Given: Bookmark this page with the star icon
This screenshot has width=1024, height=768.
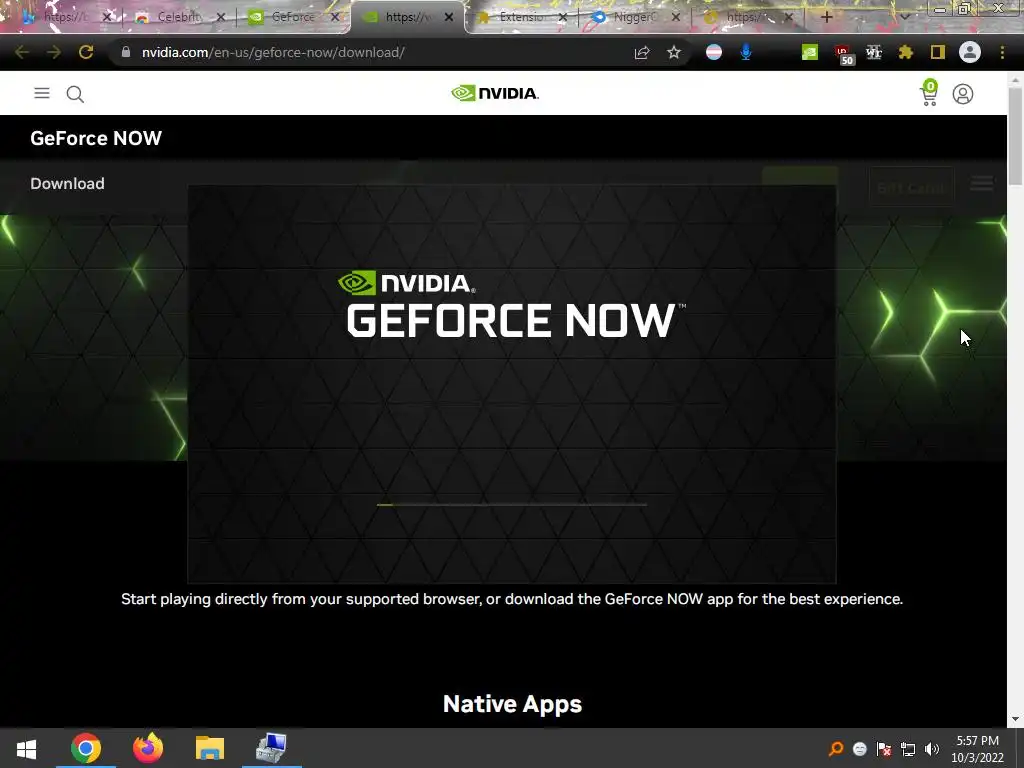Looking at the screenshot, I should click(x=674, y=52).
